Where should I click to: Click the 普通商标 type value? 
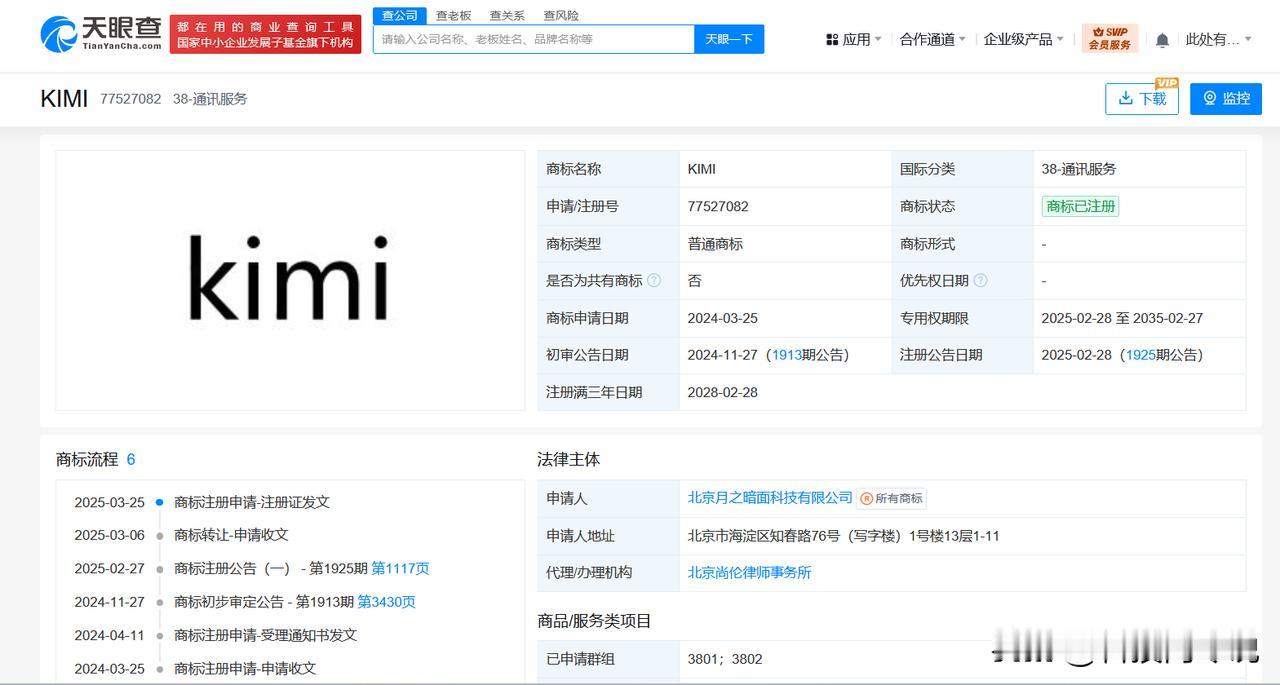pyautogui.click(x=715, y=244)
